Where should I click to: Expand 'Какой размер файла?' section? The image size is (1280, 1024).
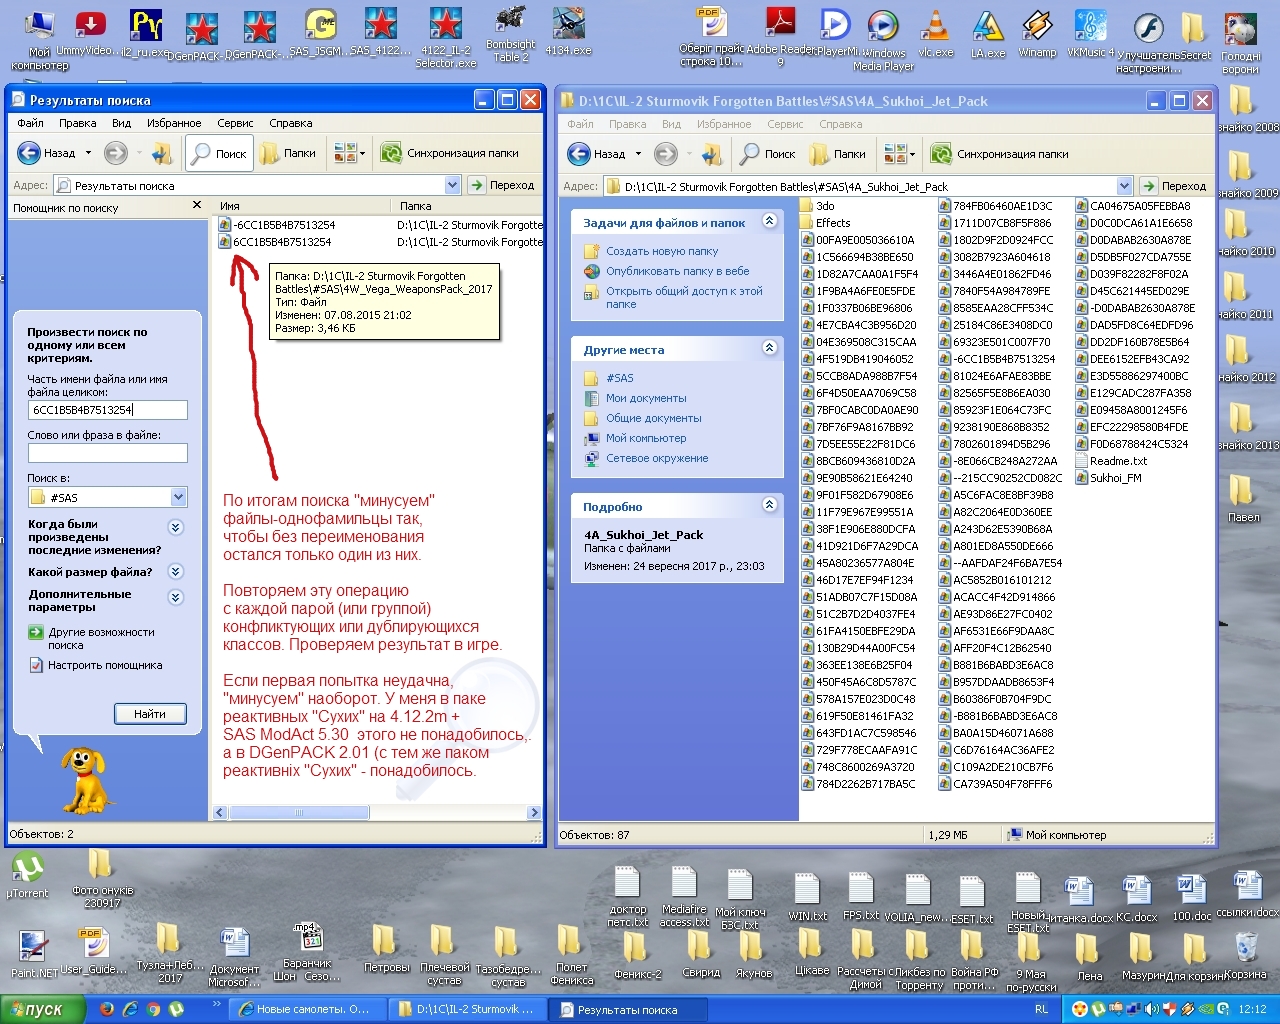click(176, 572)
